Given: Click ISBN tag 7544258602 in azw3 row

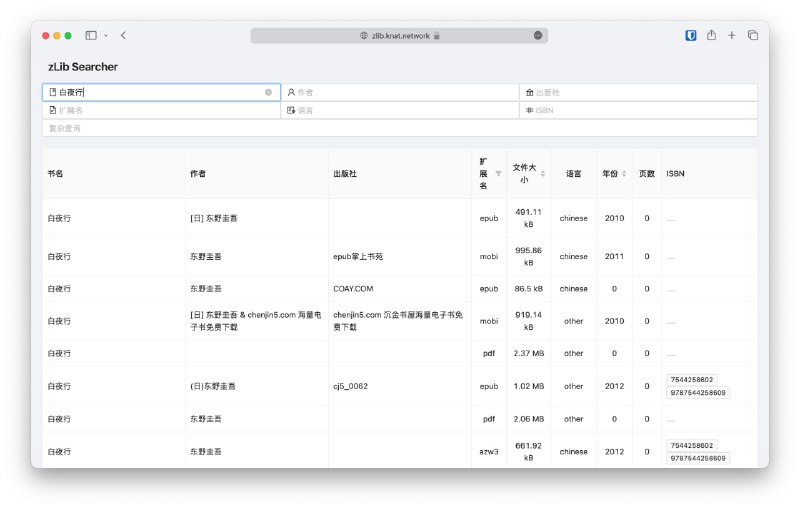Looking at the screenshot, I should pos(692,445).
